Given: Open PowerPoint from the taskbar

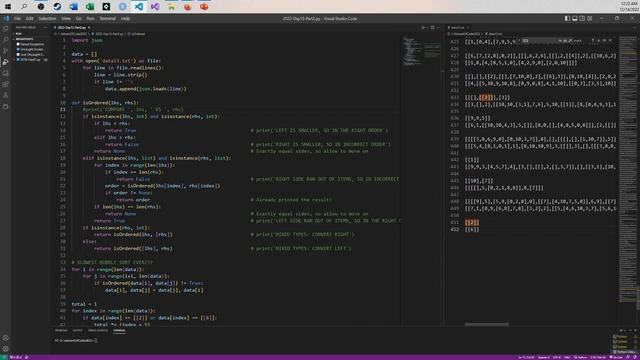Looking at the screenshot, I should tap(204, 7).
